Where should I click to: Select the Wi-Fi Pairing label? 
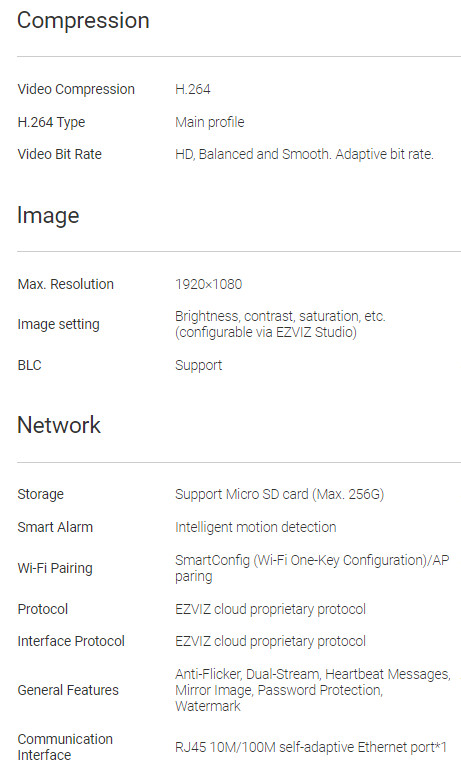(x=55, y=568)
